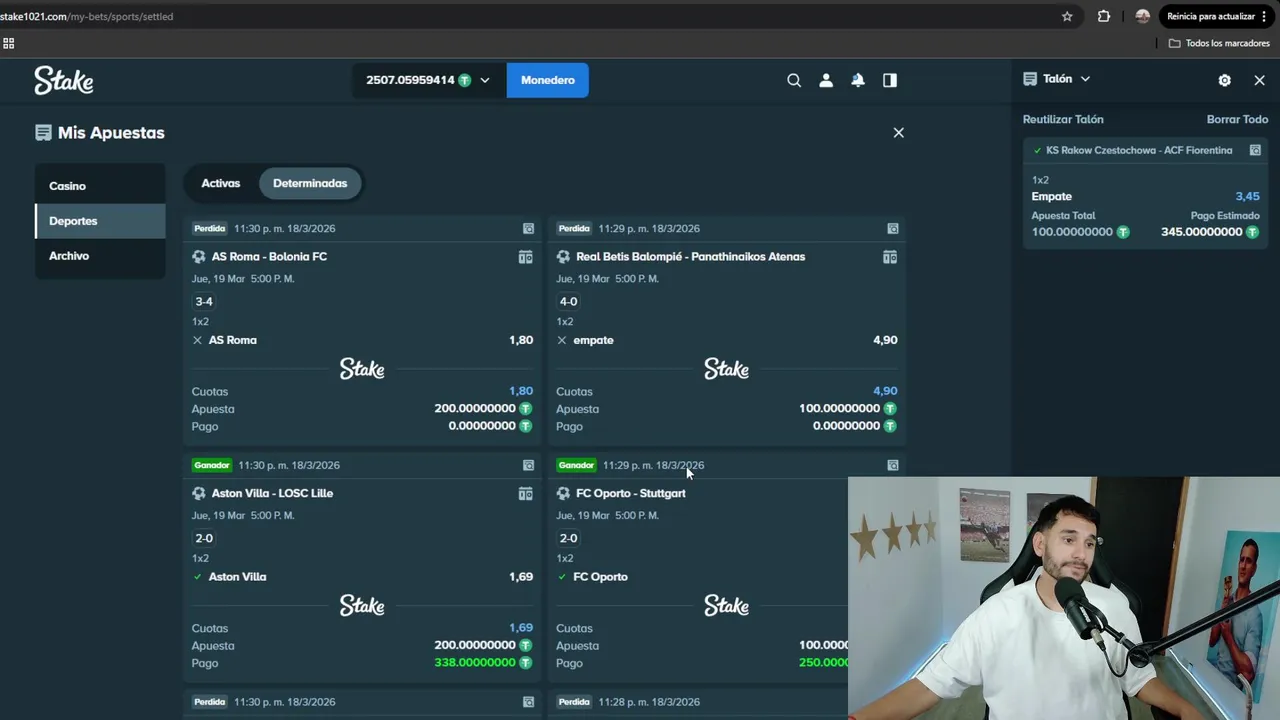Open share icon on AS Roma bet header
The width and height of the screenshot is (1280, 720).
tap(528, 228)
